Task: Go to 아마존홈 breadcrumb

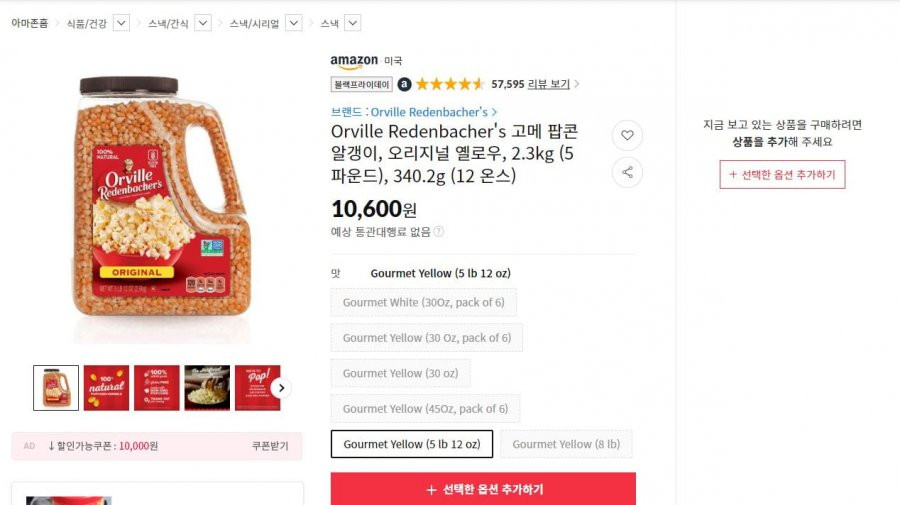Action: 29,24
